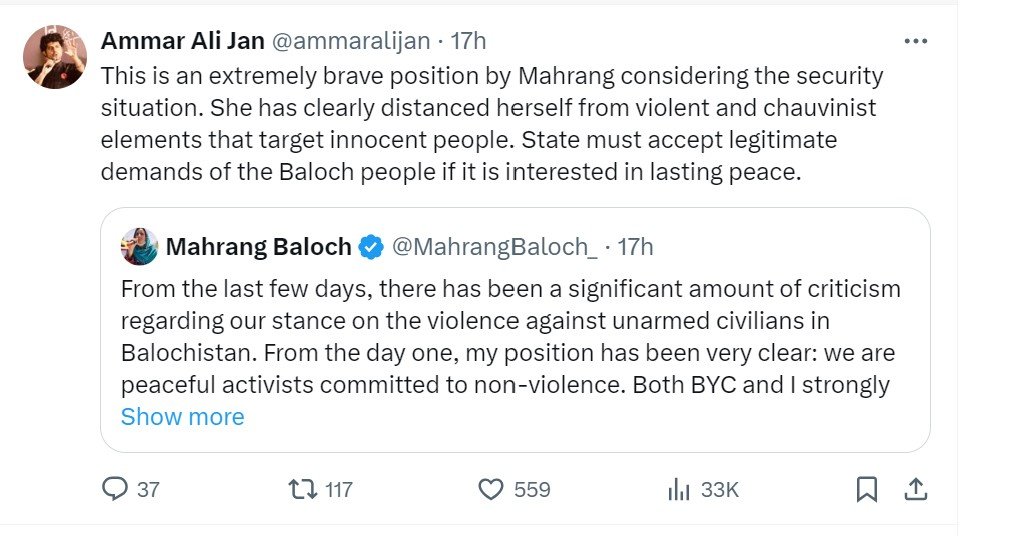Click Mahrang Baloch's blue verified badge

pos(371,246)
